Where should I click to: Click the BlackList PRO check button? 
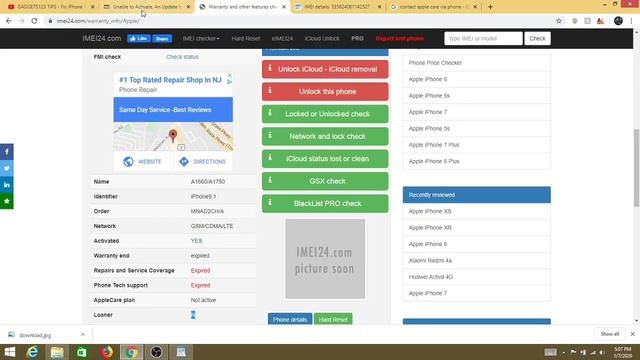[325, 204]
